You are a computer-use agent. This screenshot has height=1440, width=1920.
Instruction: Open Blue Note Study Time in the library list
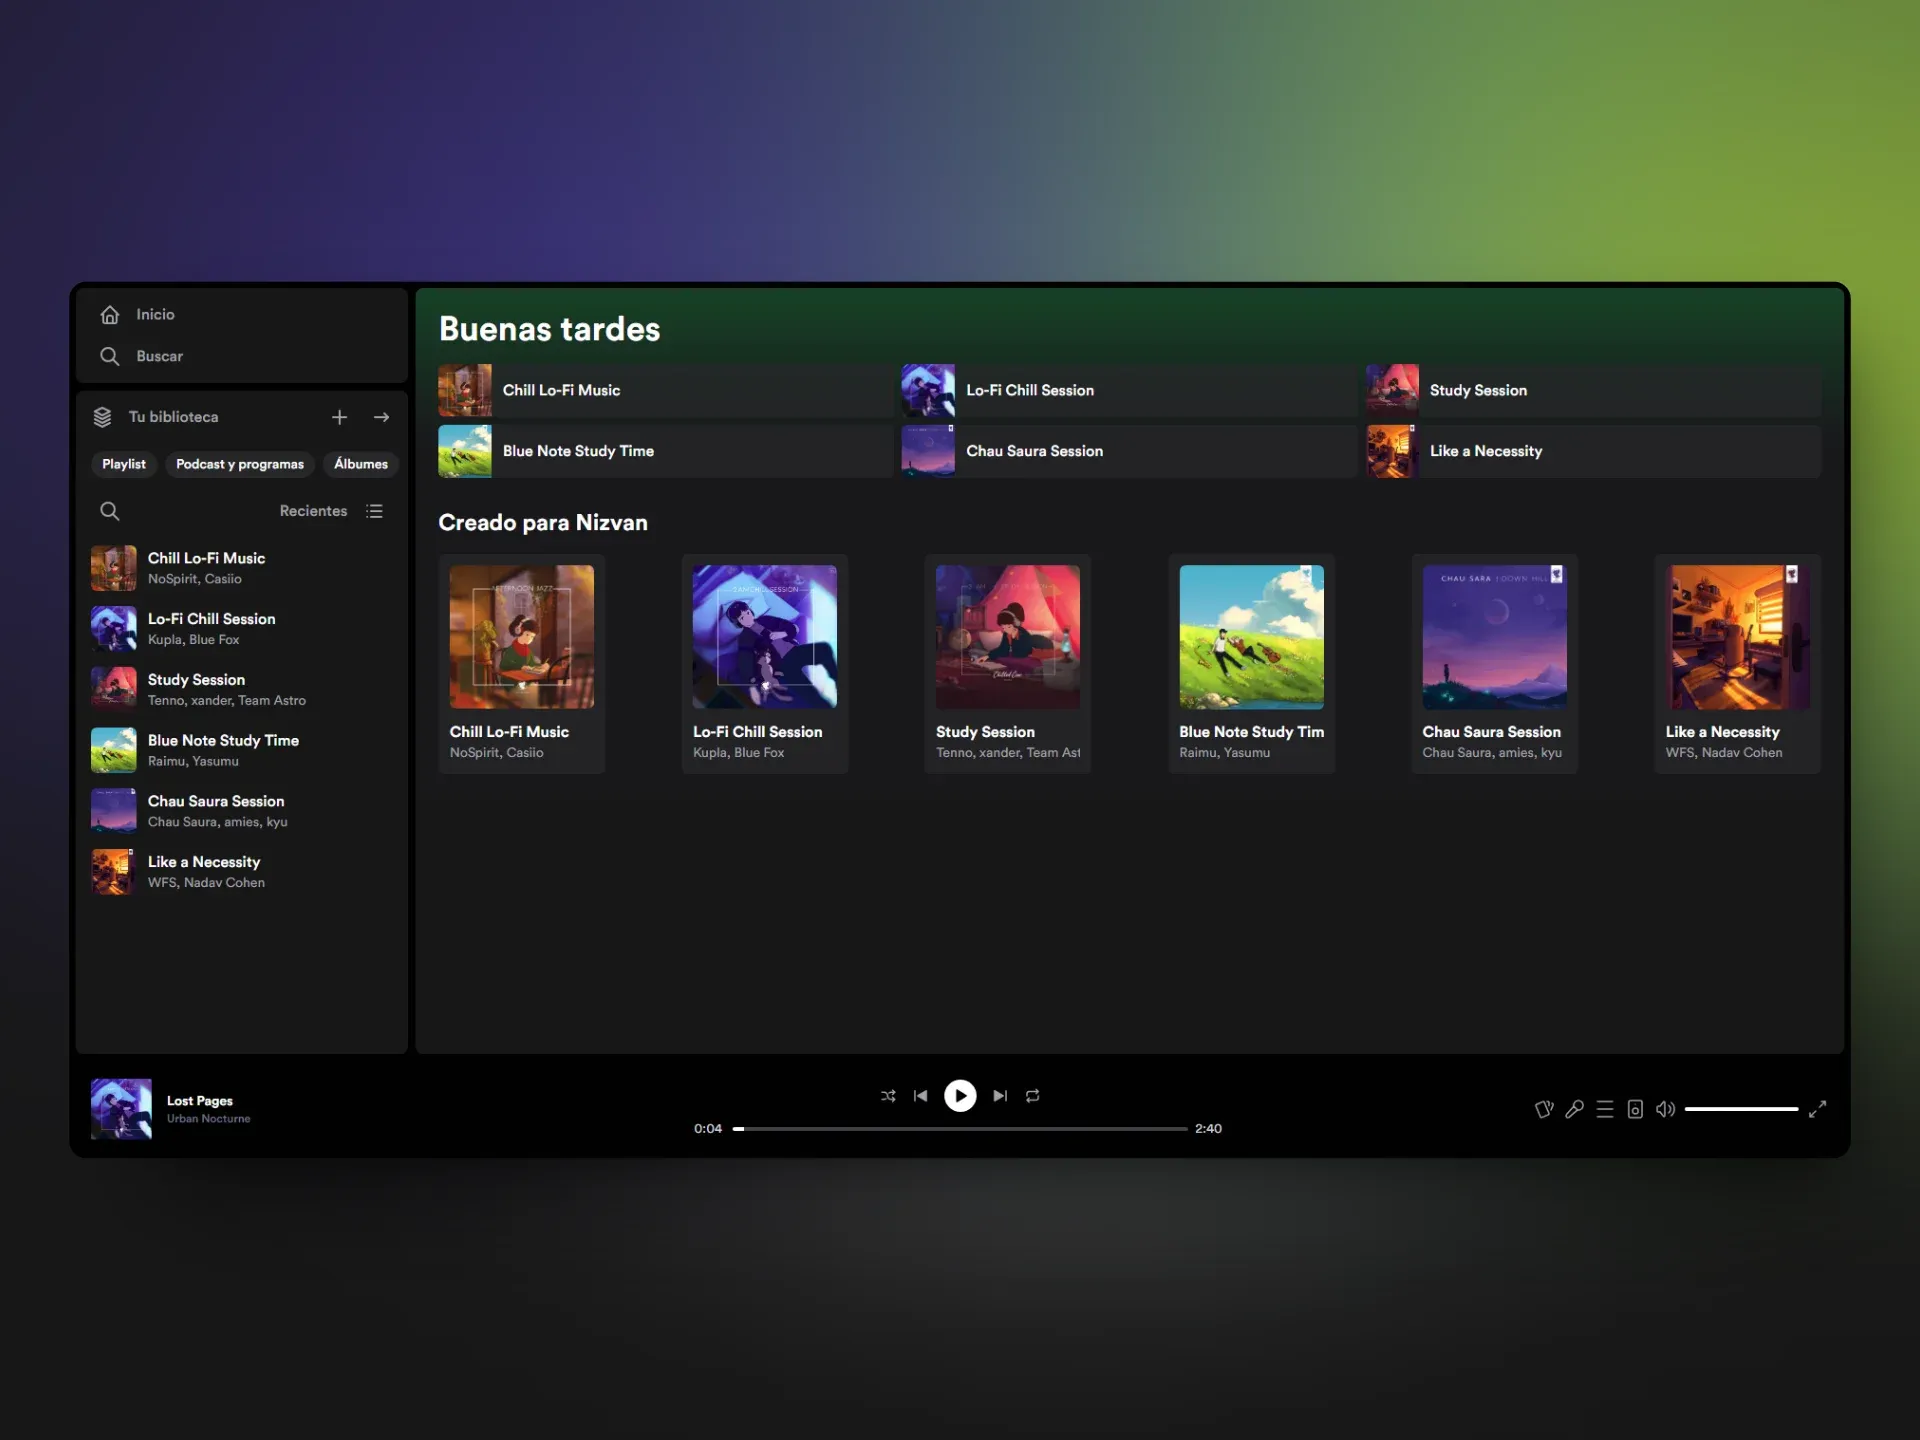(242, 750)
